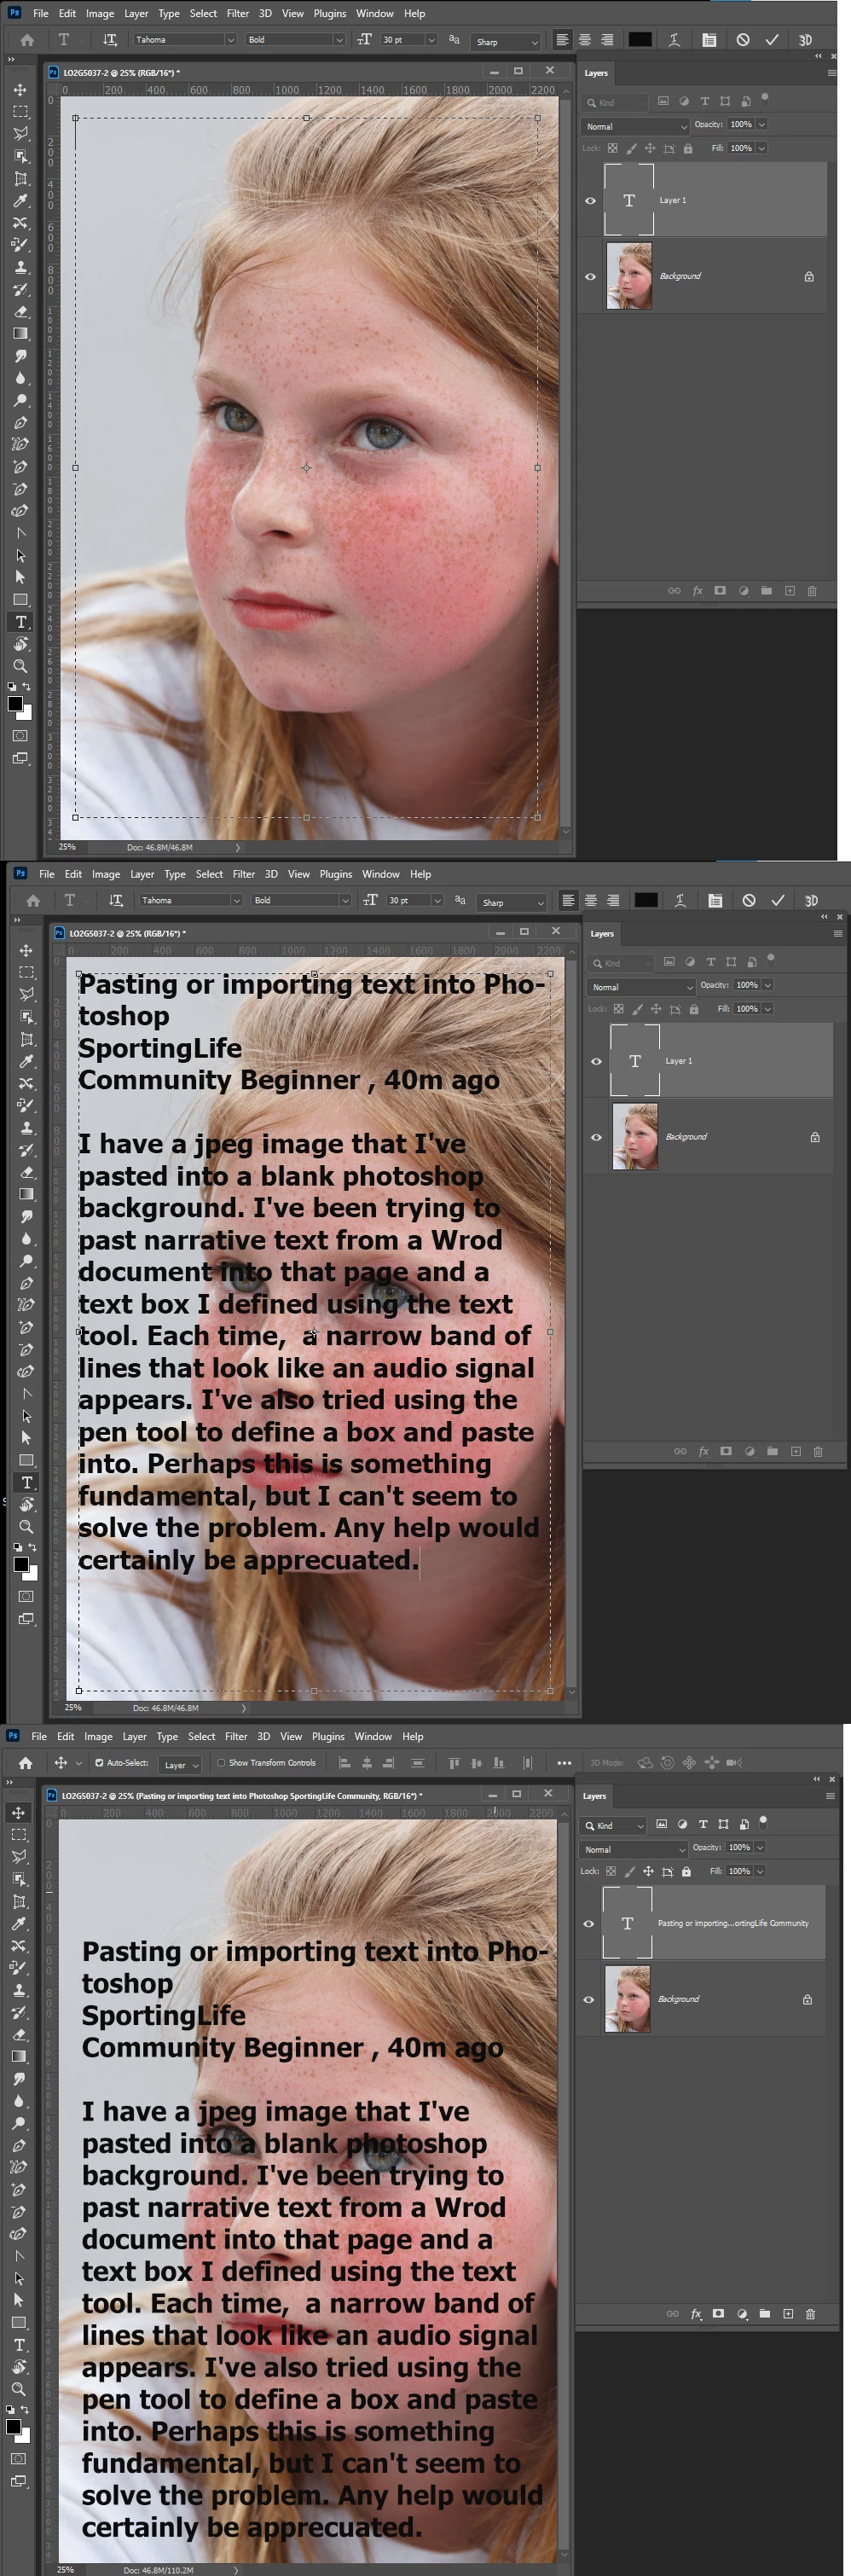Screen dimensions: 851x2576
Task: Delete layer with the trash icon in the middle Layers panel
Action: [x=818, y=1451]
